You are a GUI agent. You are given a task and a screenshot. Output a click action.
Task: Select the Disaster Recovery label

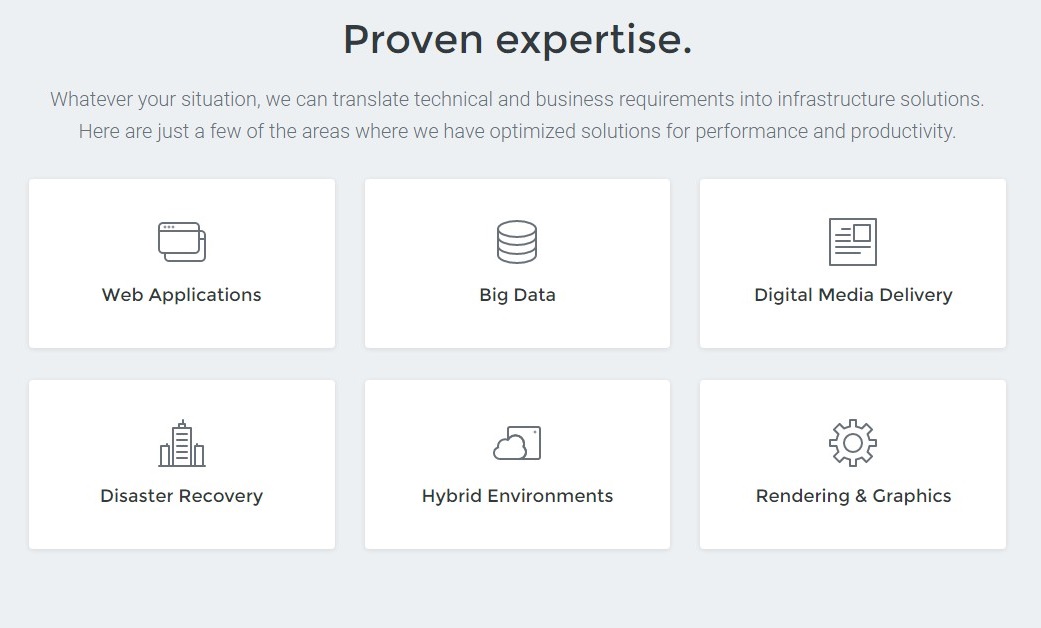coord(182,496)
